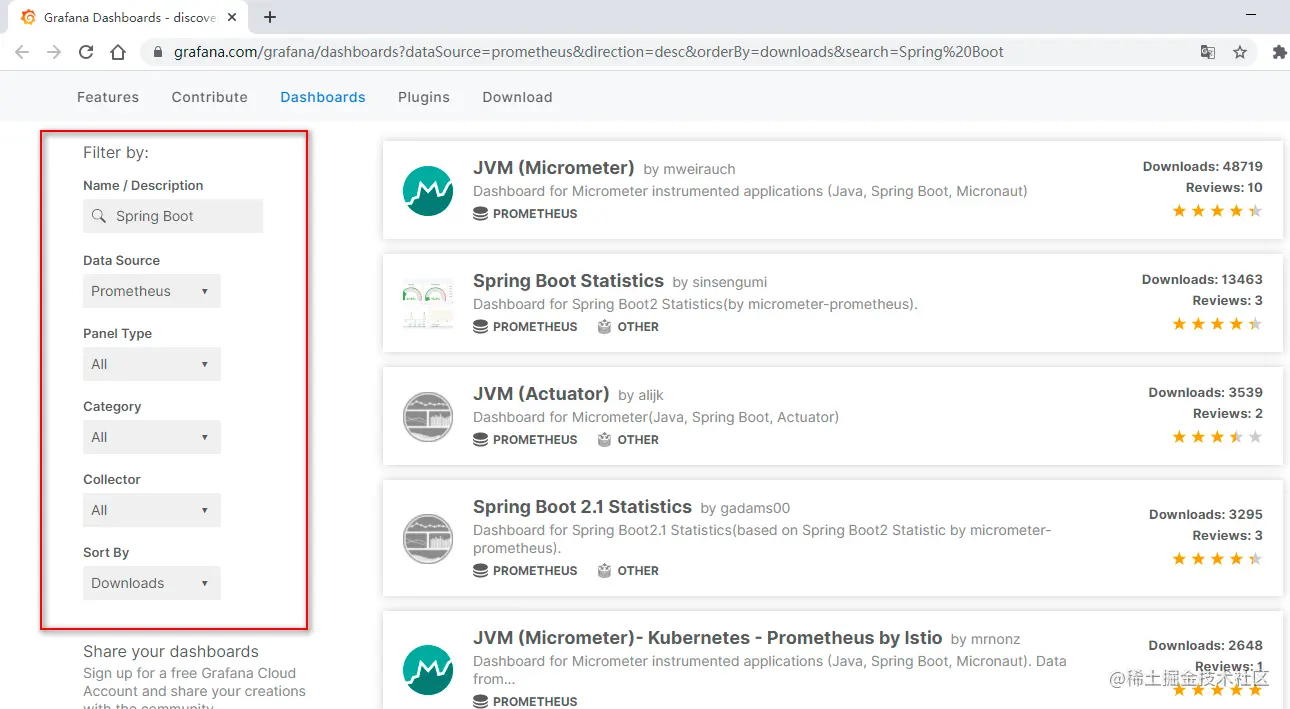Reload the page with refresh icon
Screen dimensions: 1290x709
(86, 52)
